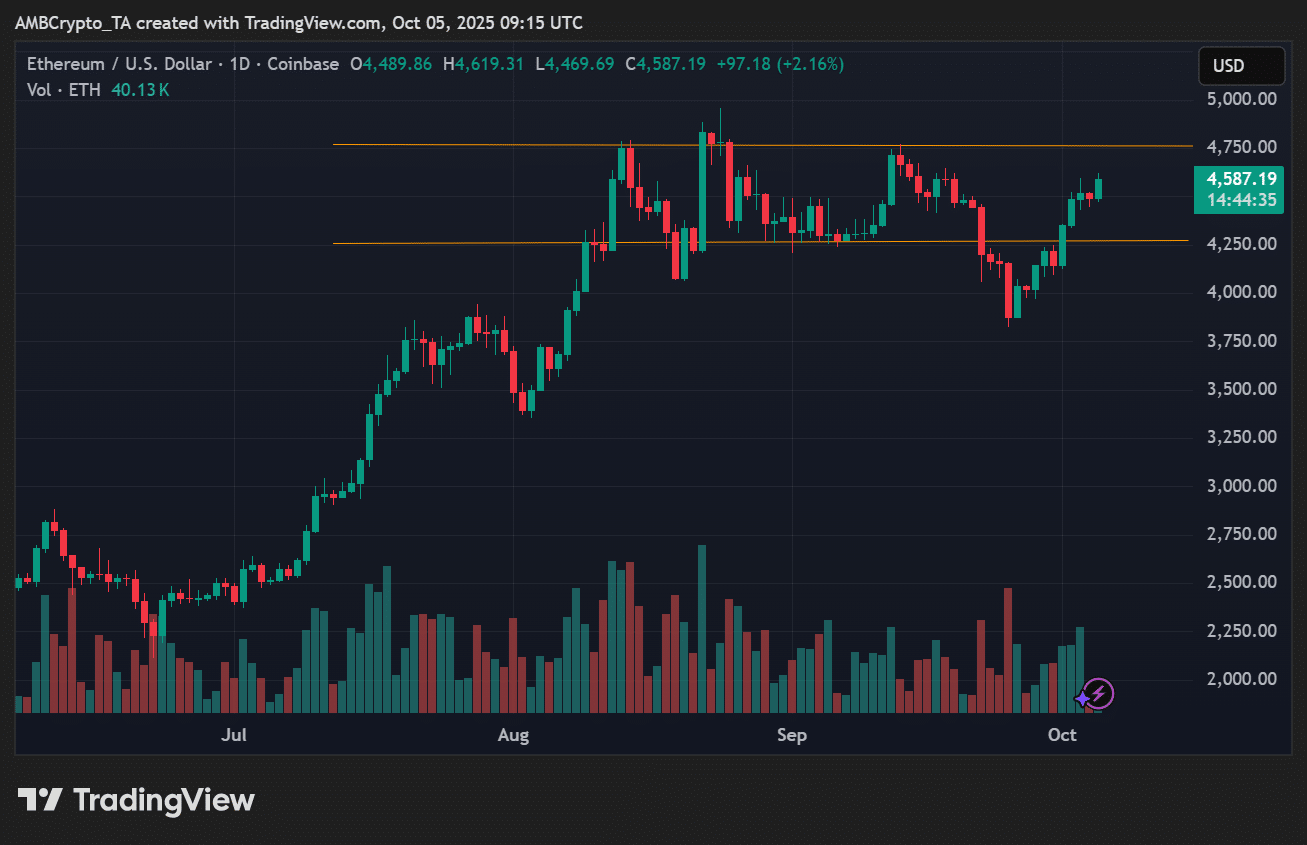Click the purple lightning bolt icon

coord(1097,693)
